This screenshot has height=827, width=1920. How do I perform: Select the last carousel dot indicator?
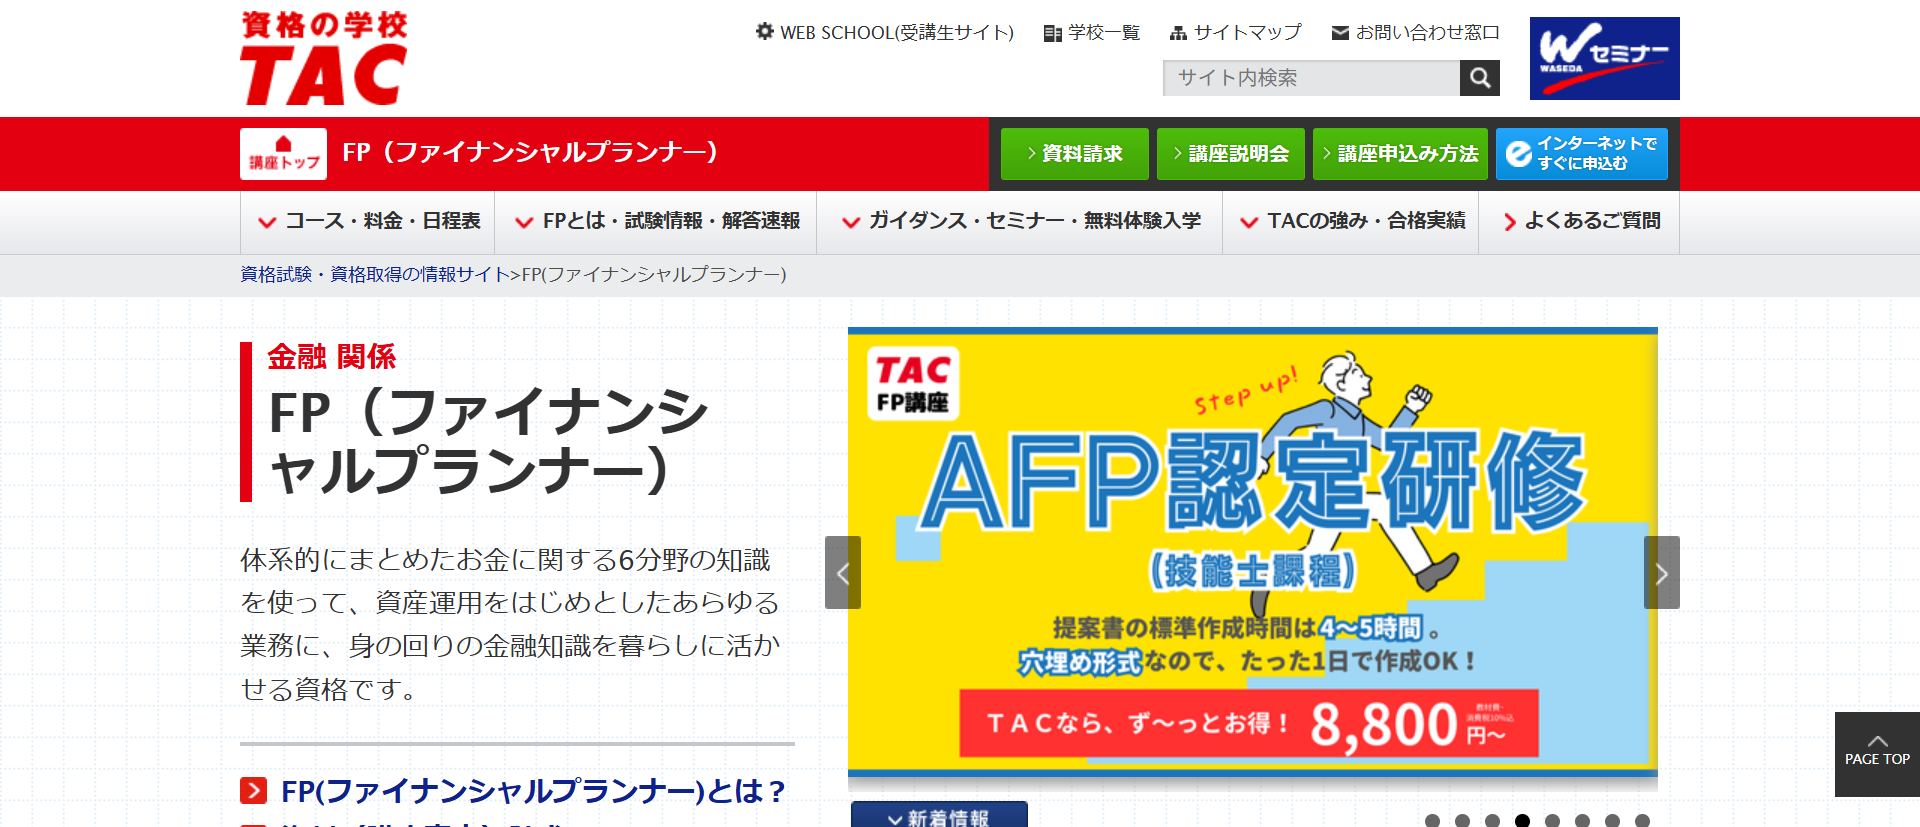tap(1642, 821)
